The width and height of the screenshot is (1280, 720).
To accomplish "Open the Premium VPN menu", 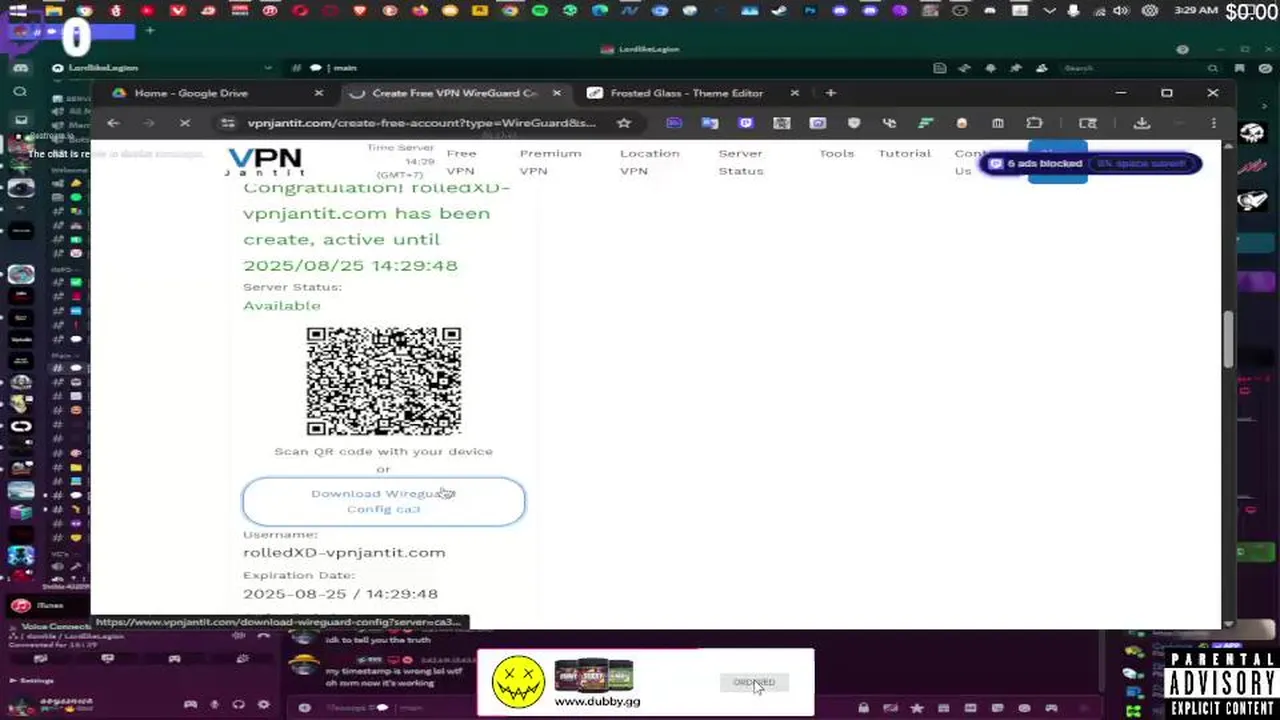I will click(550, 162).
